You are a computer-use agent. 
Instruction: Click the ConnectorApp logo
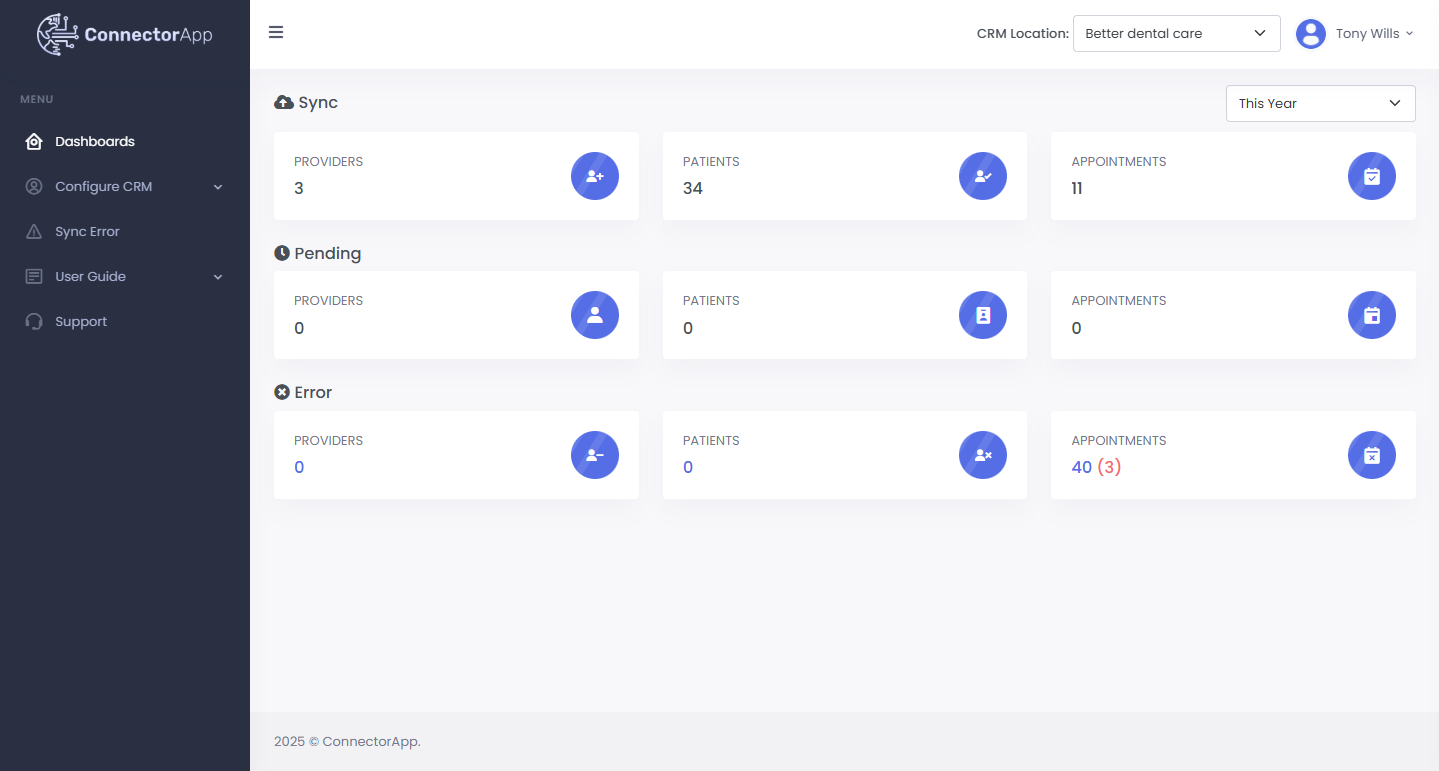125,34
